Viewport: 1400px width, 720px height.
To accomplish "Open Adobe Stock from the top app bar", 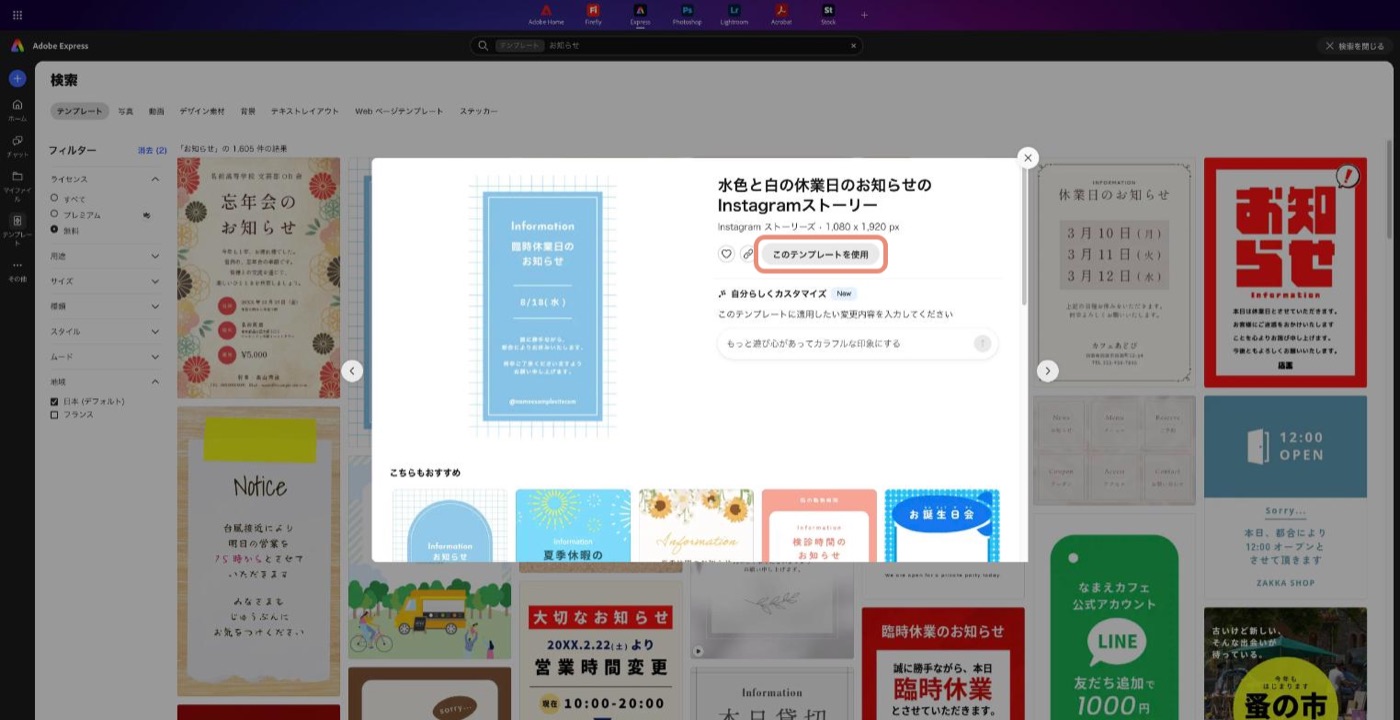I will click(x=828, y=14).
